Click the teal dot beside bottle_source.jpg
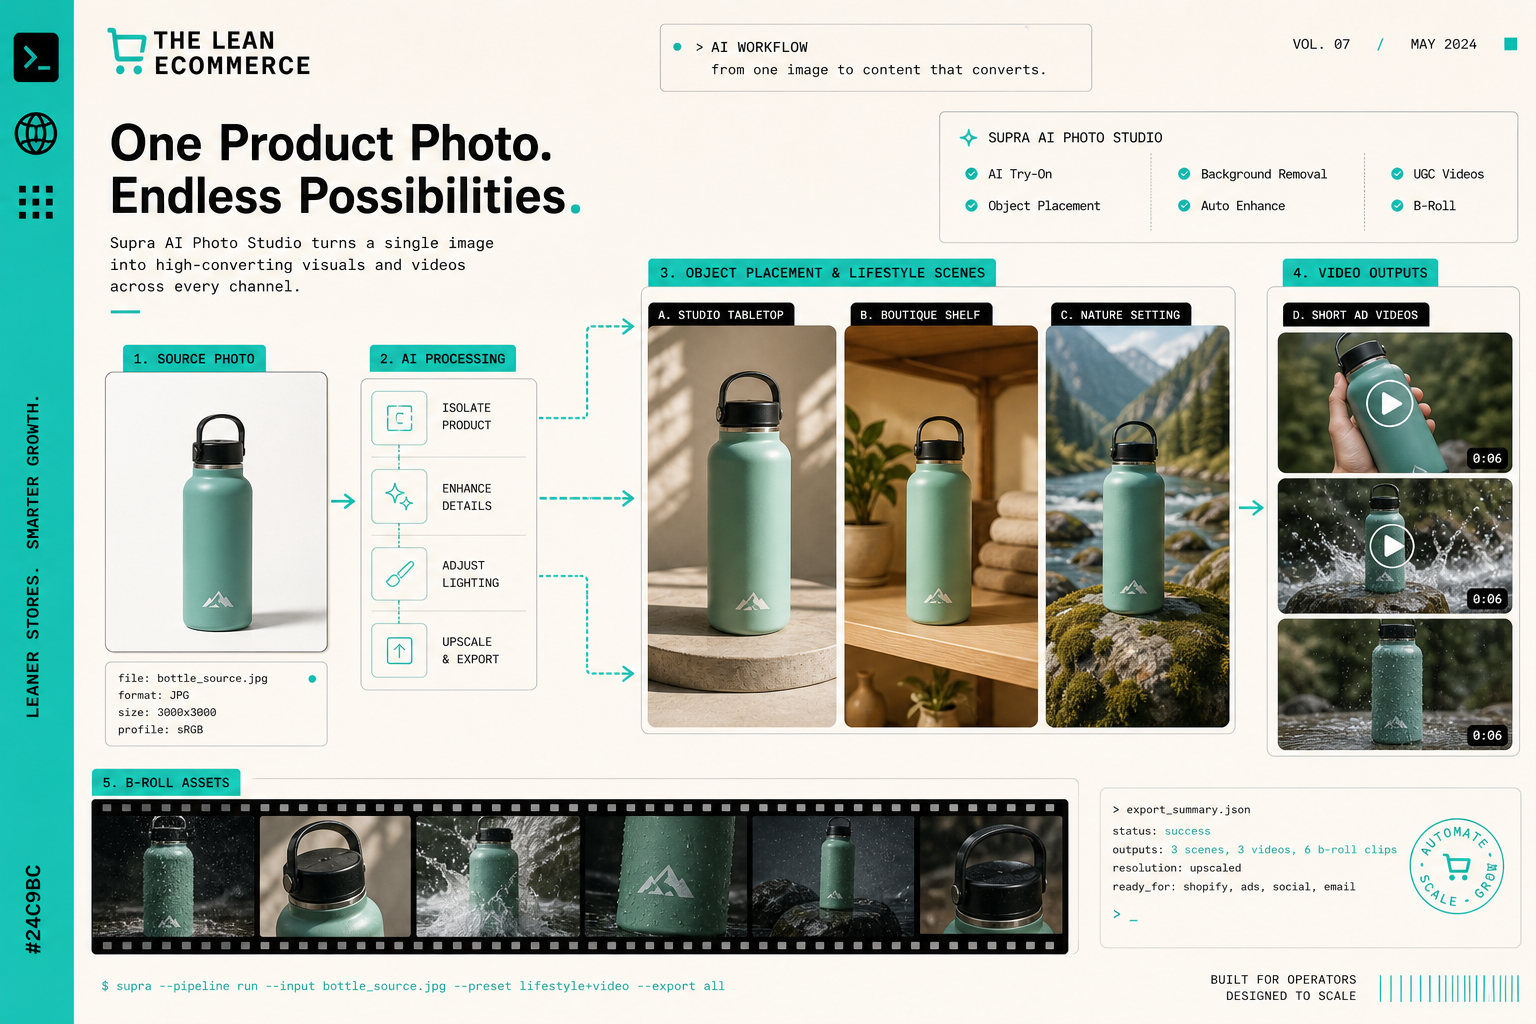This screenshot has width=1536, height=1024. (312, 679)
